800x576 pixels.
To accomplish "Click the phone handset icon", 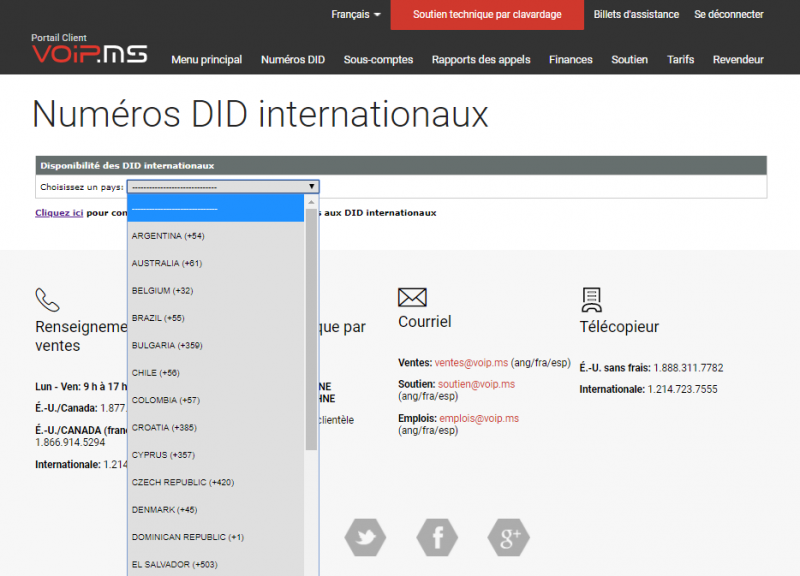I will click(47, 300).
